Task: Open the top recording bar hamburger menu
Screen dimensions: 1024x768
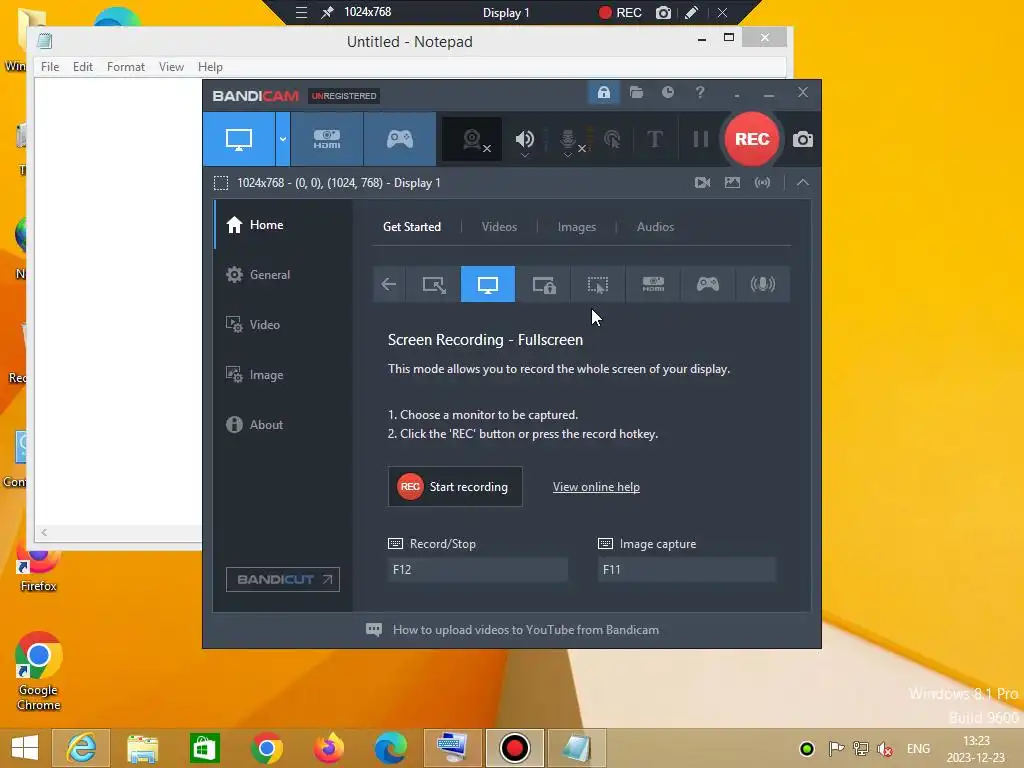Action: coord(301,12)
